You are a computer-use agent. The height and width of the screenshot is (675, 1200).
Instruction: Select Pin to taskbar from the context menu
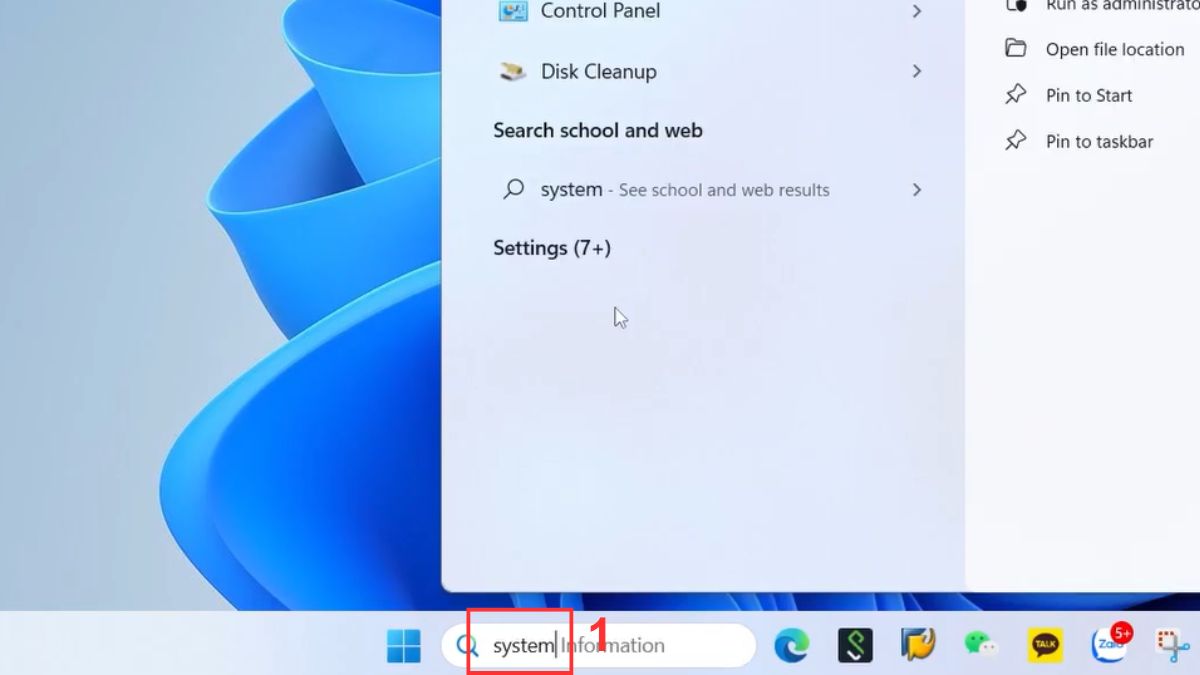pyautogui.click(x=1098, y=141)
